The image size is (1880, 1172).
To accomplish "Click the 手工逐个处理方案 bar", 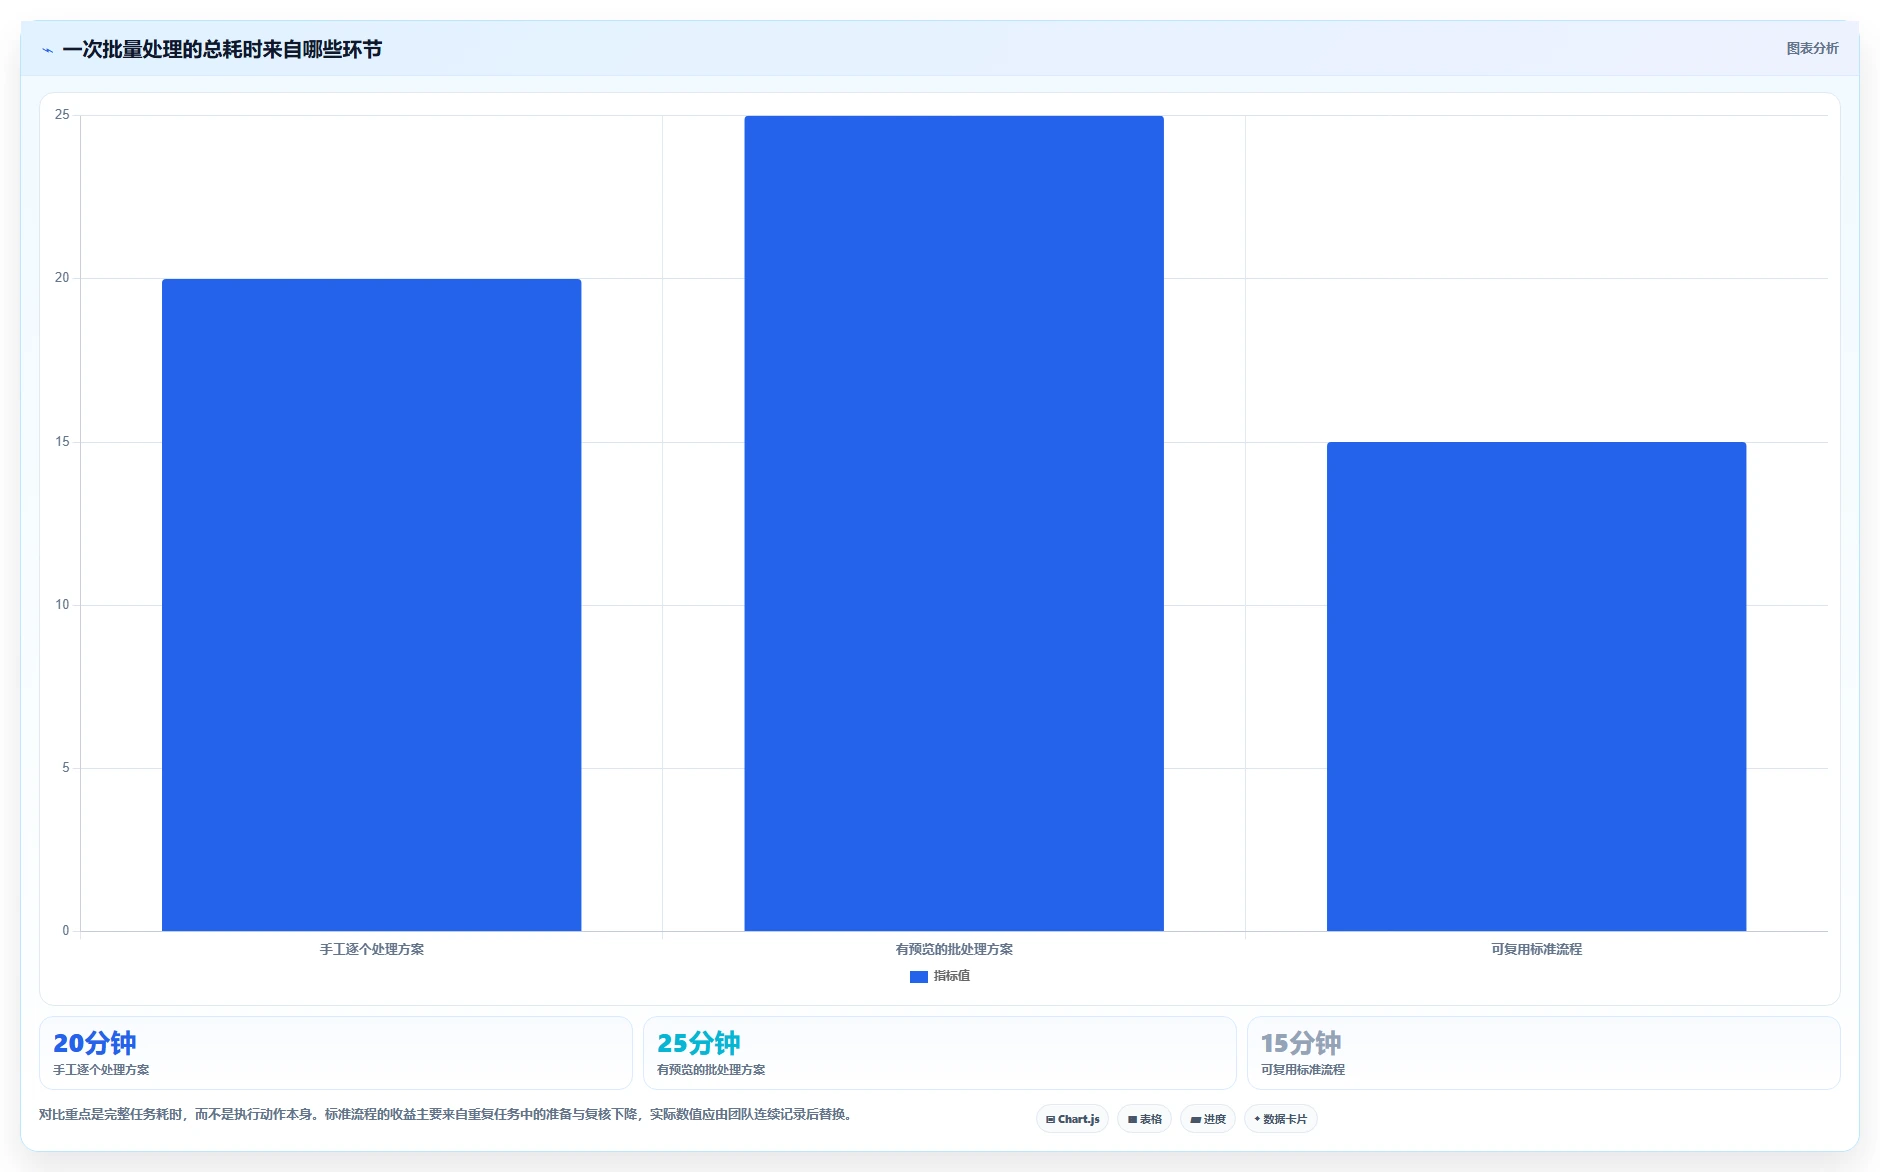I will [371, 605].
